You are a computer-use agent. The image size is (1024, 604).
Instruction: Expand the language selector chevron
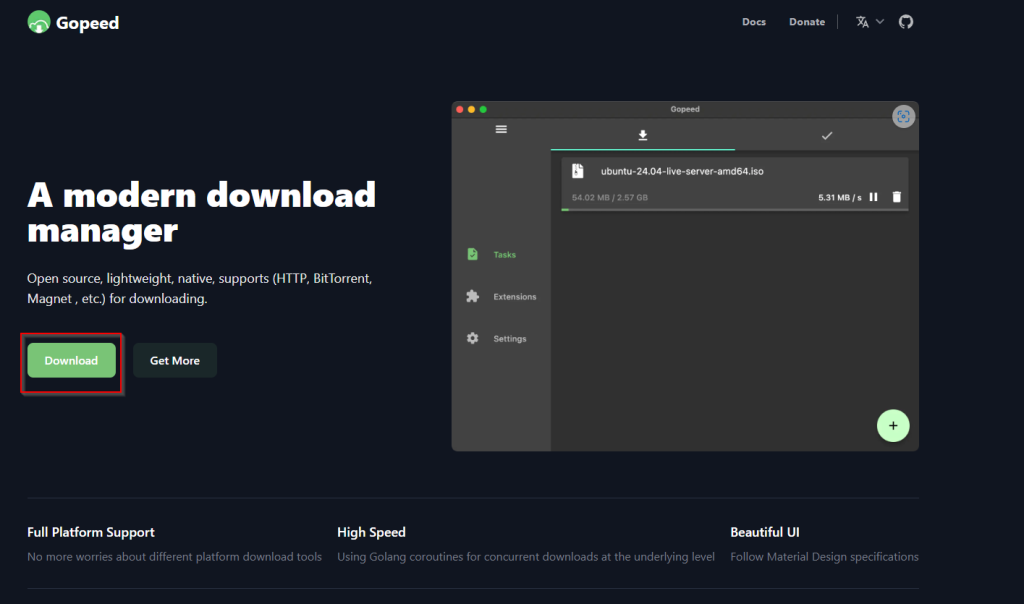880,22
